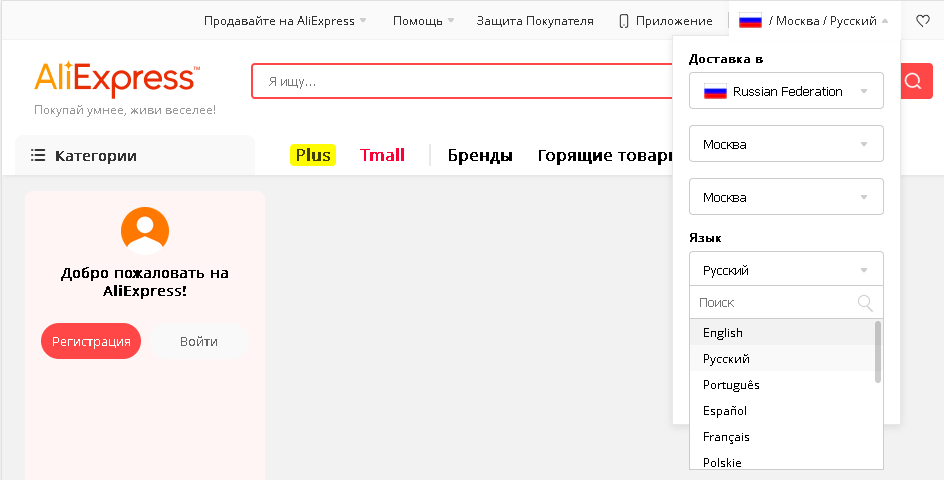The width and height of the screenshot is (944, 480).
Task: Click the red search magnifier button
Action: pos(916,81)
